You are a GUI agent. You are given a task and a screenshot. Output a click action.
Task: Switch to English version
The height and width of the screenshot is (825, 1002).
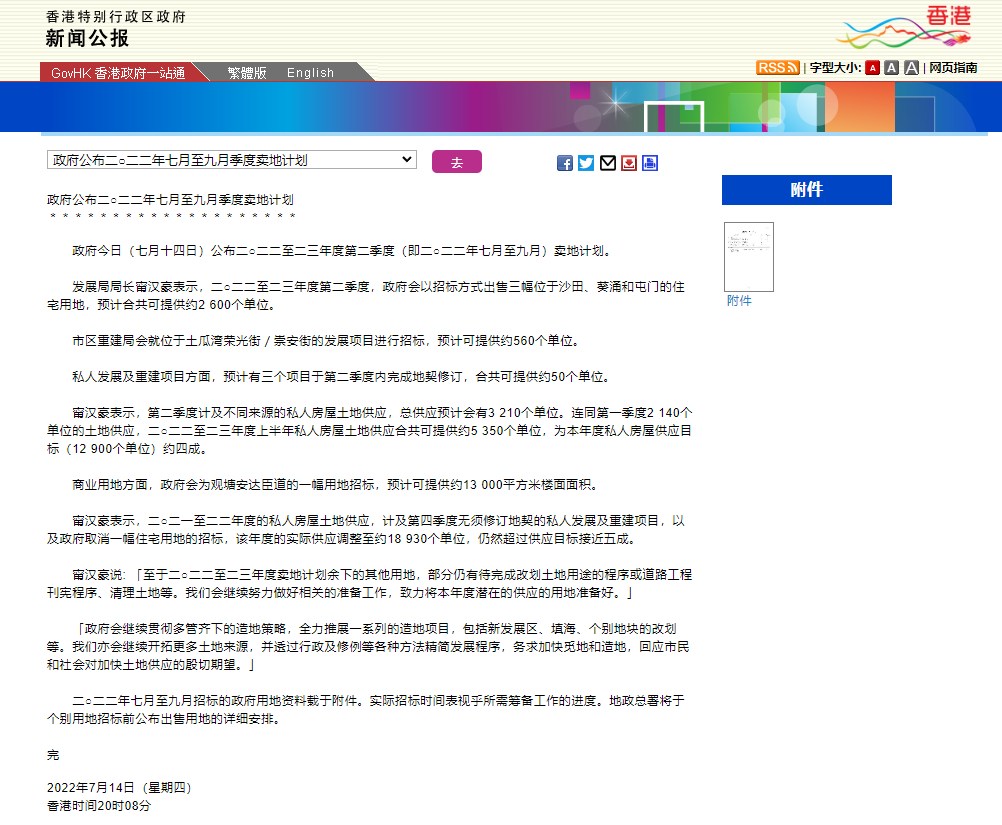tap(311, 73)
